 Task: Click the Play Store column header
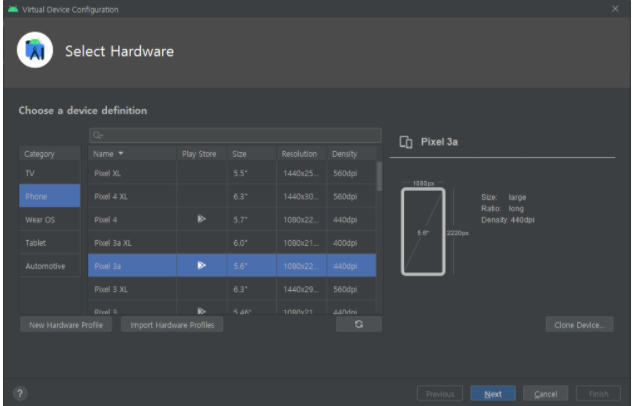201,154
